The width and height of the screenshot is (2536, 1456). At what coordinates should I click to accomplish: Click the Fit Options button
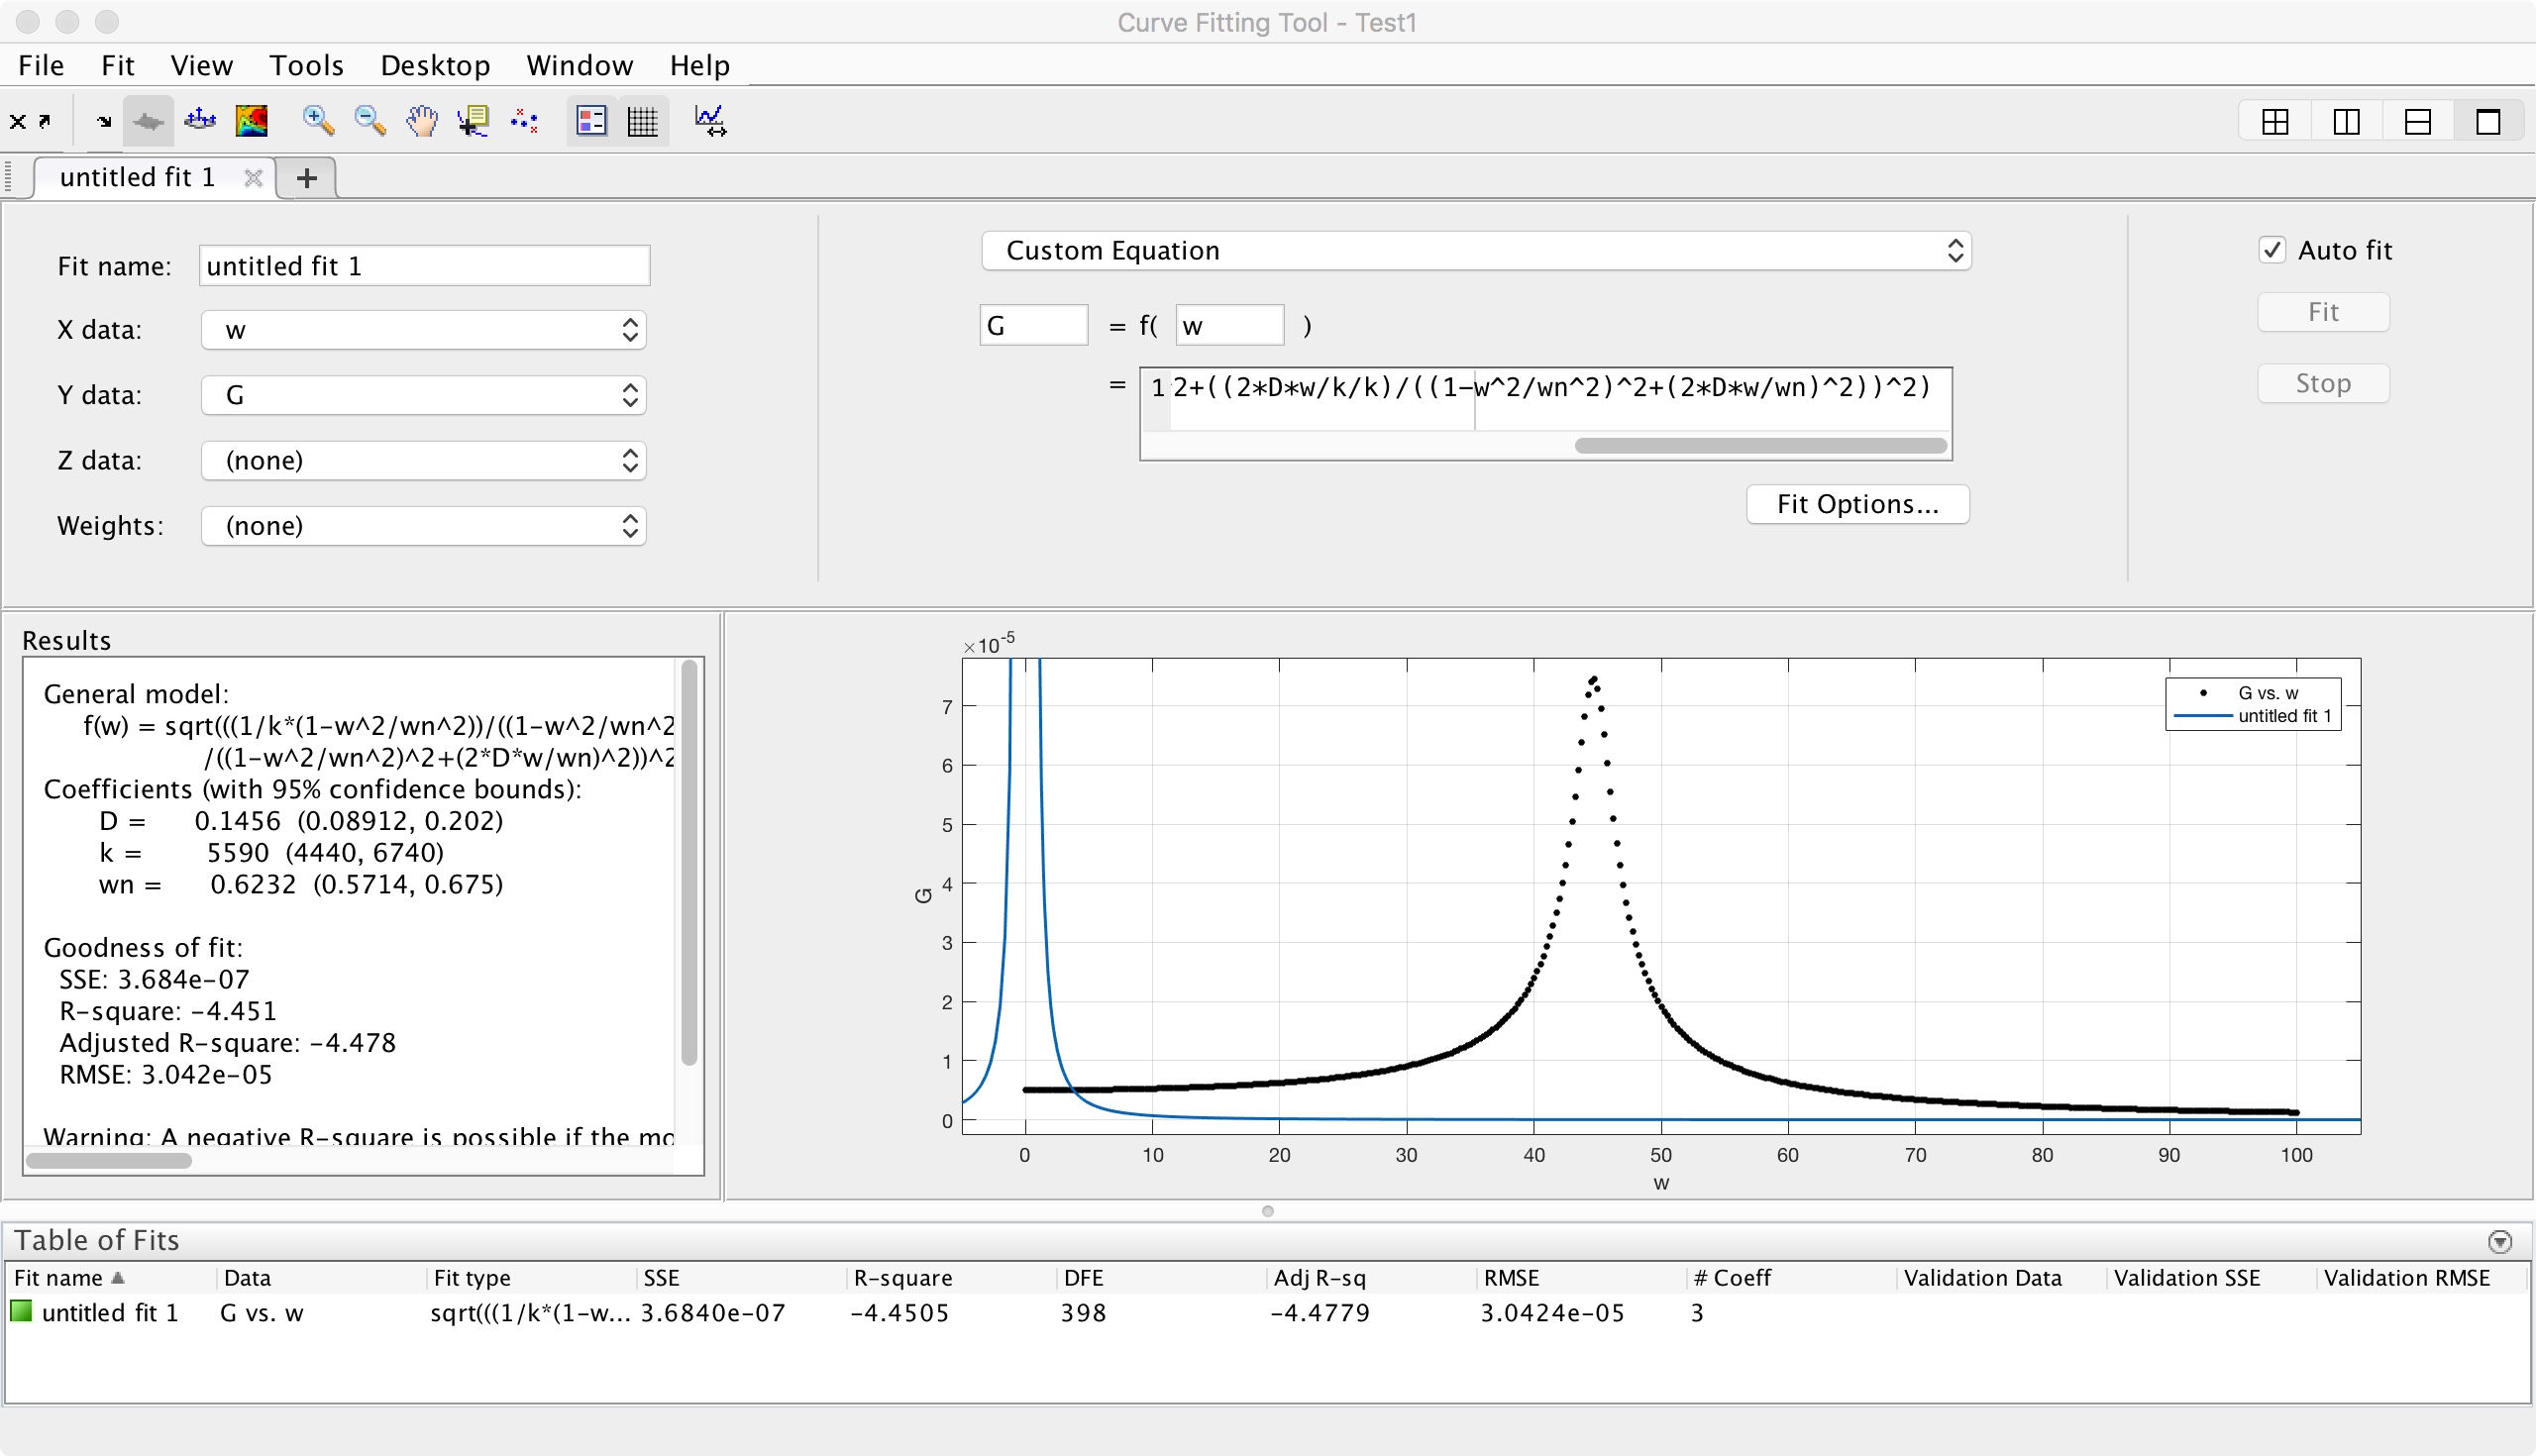1857,504
